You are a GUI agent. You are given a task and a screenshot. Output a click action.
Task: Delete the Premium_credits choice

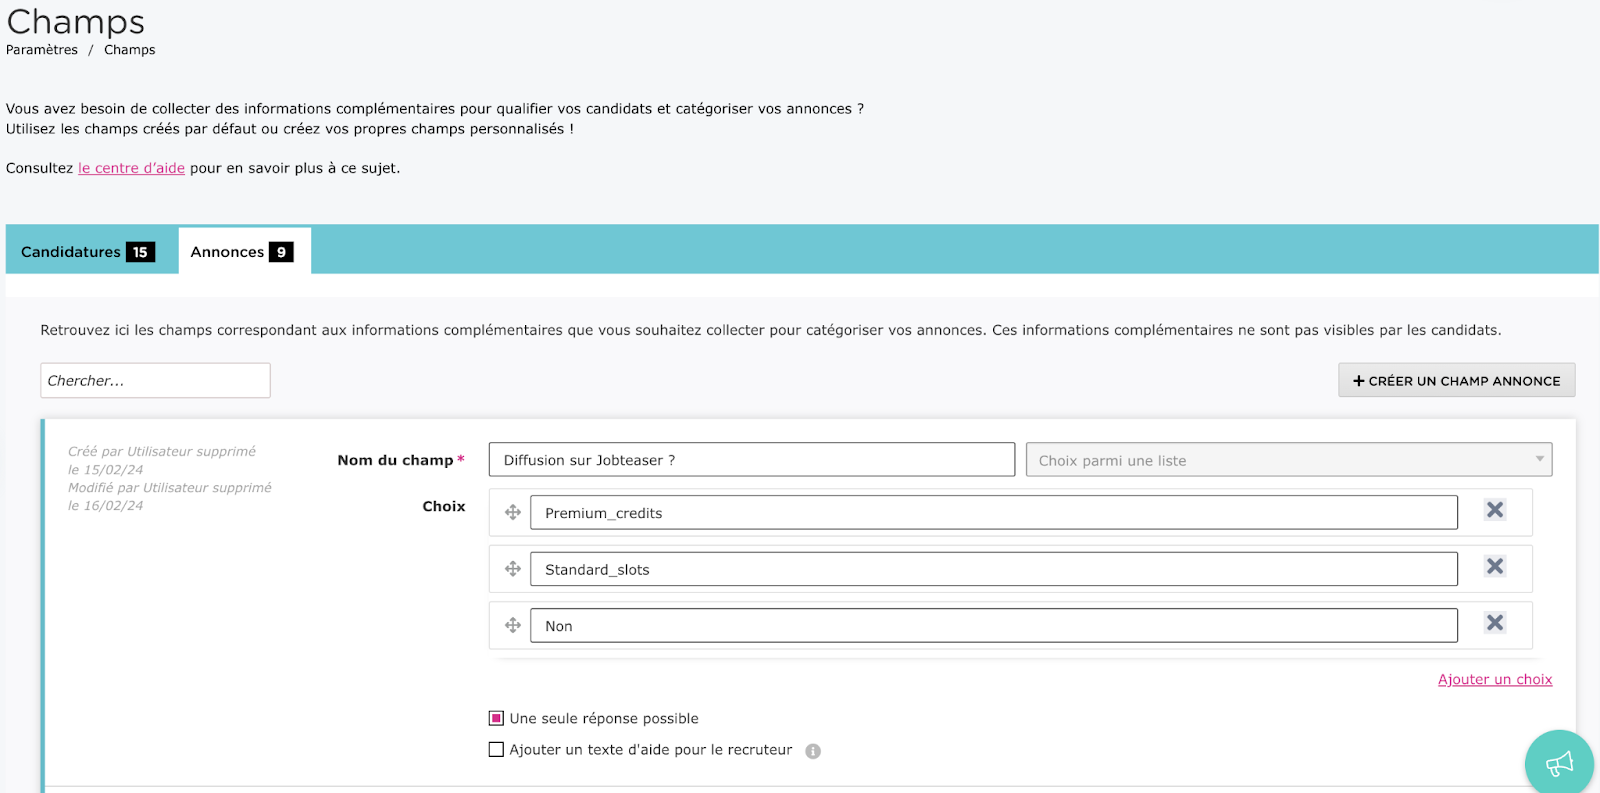click(1495, 510)
